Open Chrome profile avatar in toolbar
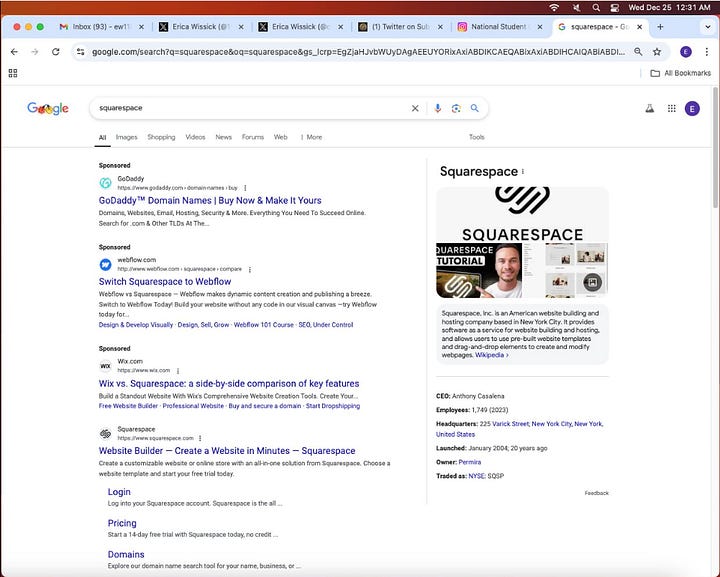The width and height of the screenshot is (720, 577). click(x=686, y=52)
